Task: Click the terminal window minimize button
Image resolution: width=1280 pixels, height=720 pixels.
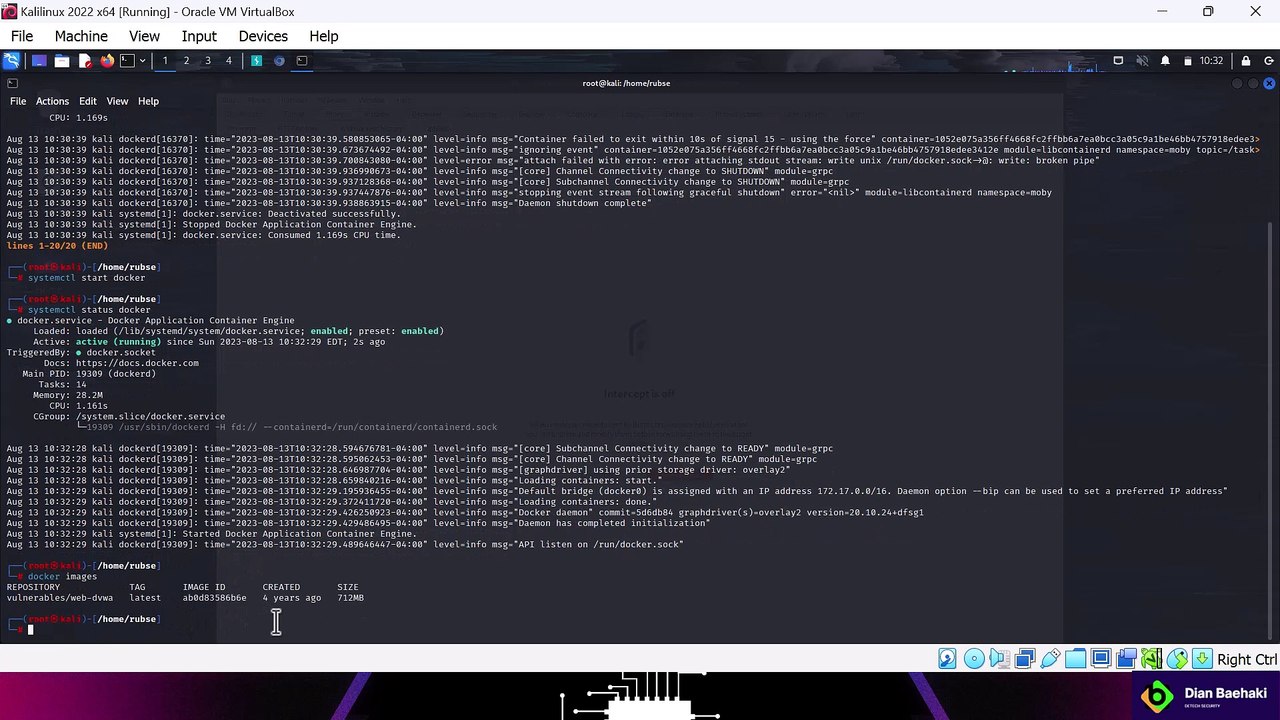Action: [1237, 83]
